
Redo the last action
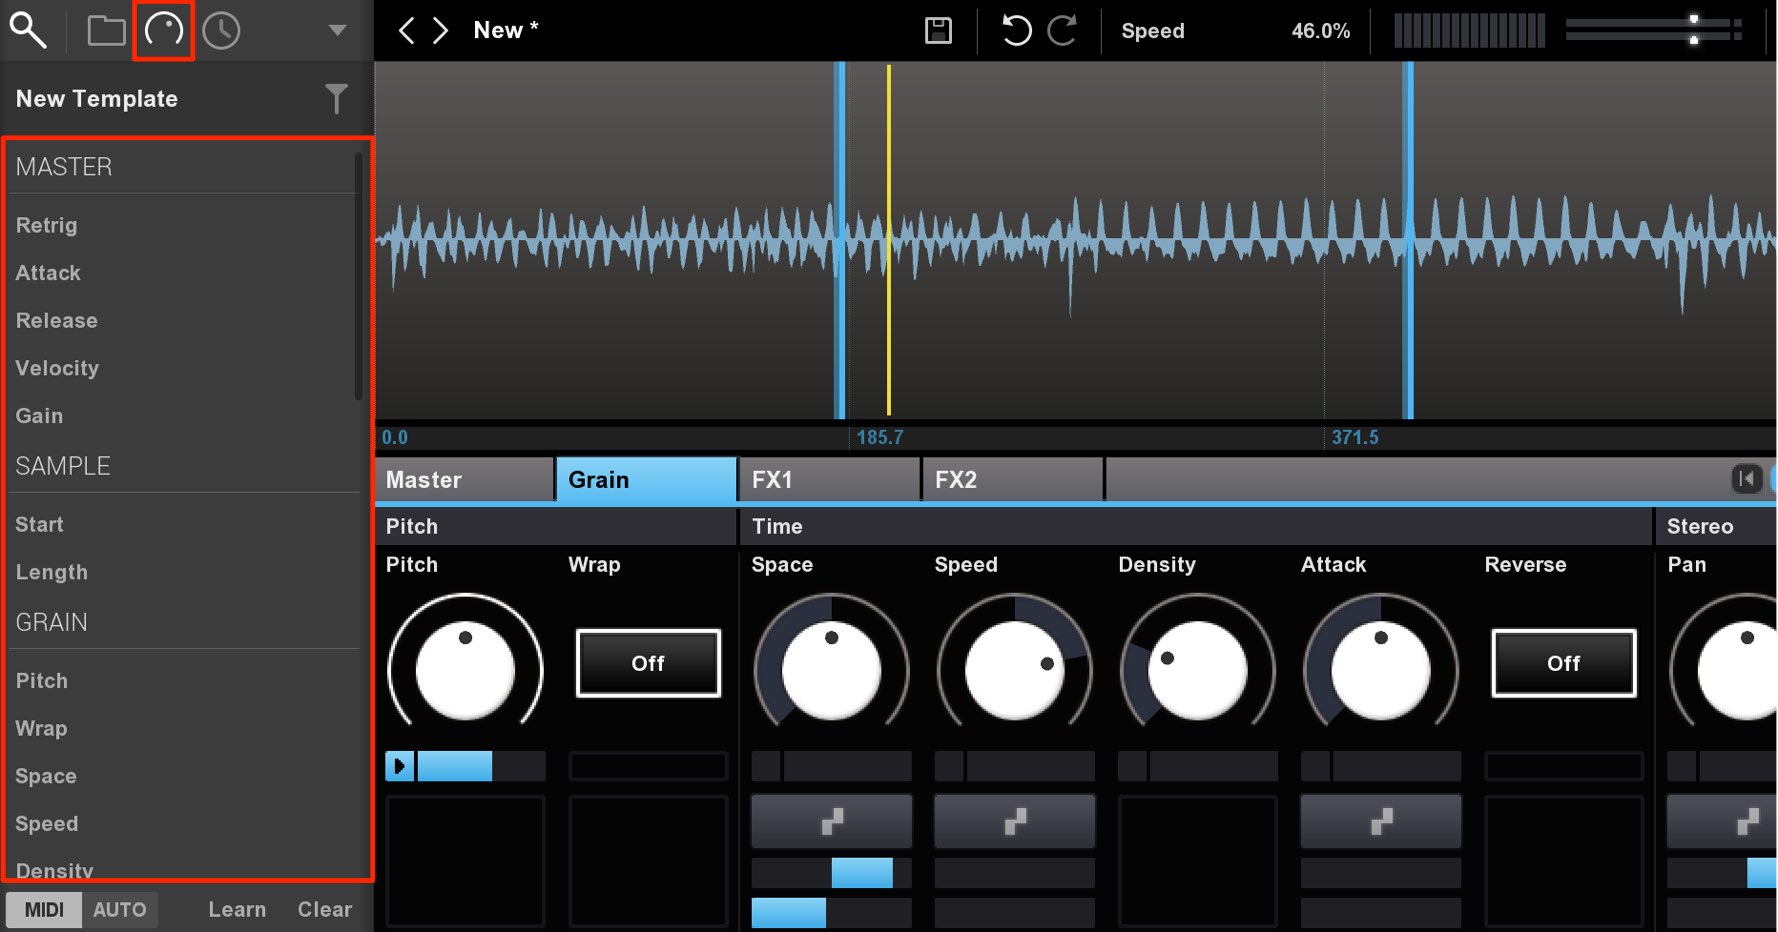coord(1062,30)
